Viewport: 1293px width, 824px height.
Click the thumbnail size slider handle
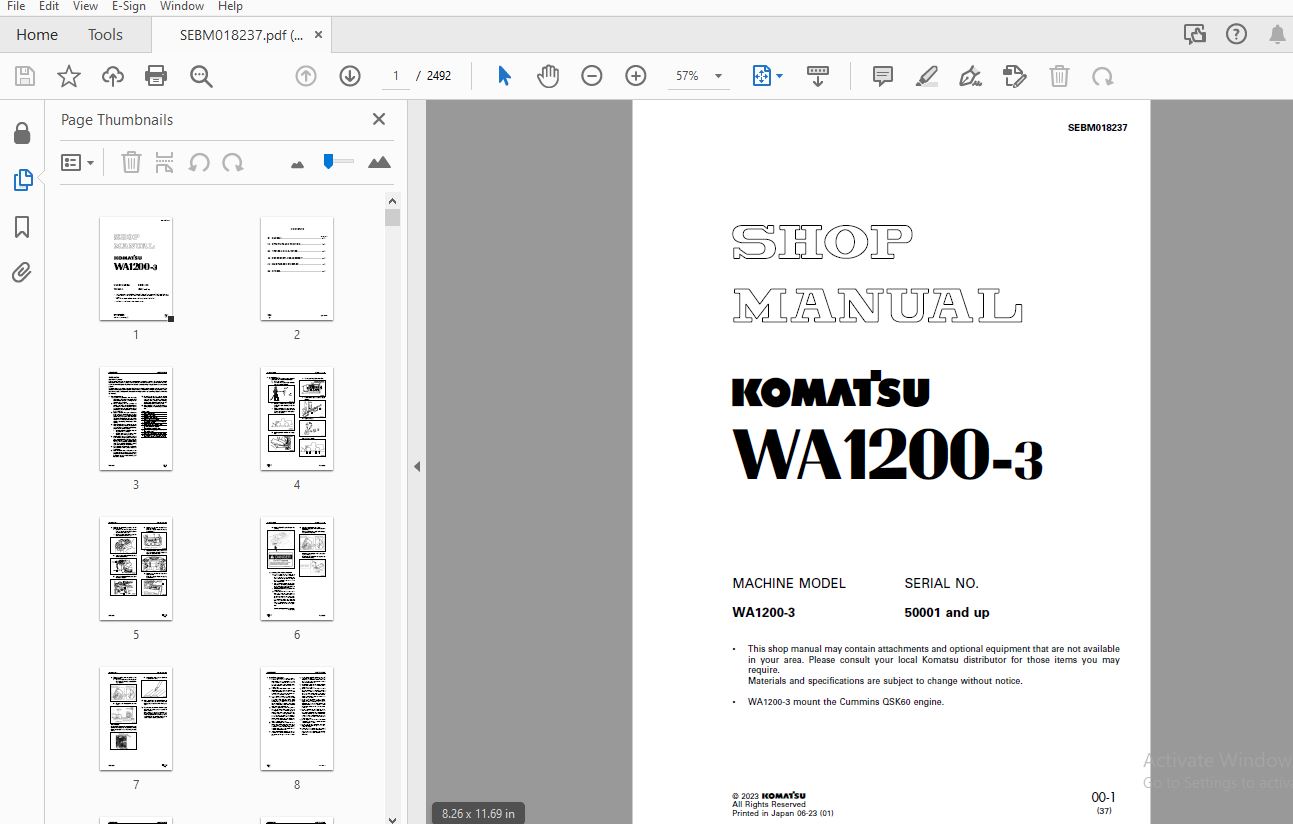pyautogui.click(x=328, y=161)
